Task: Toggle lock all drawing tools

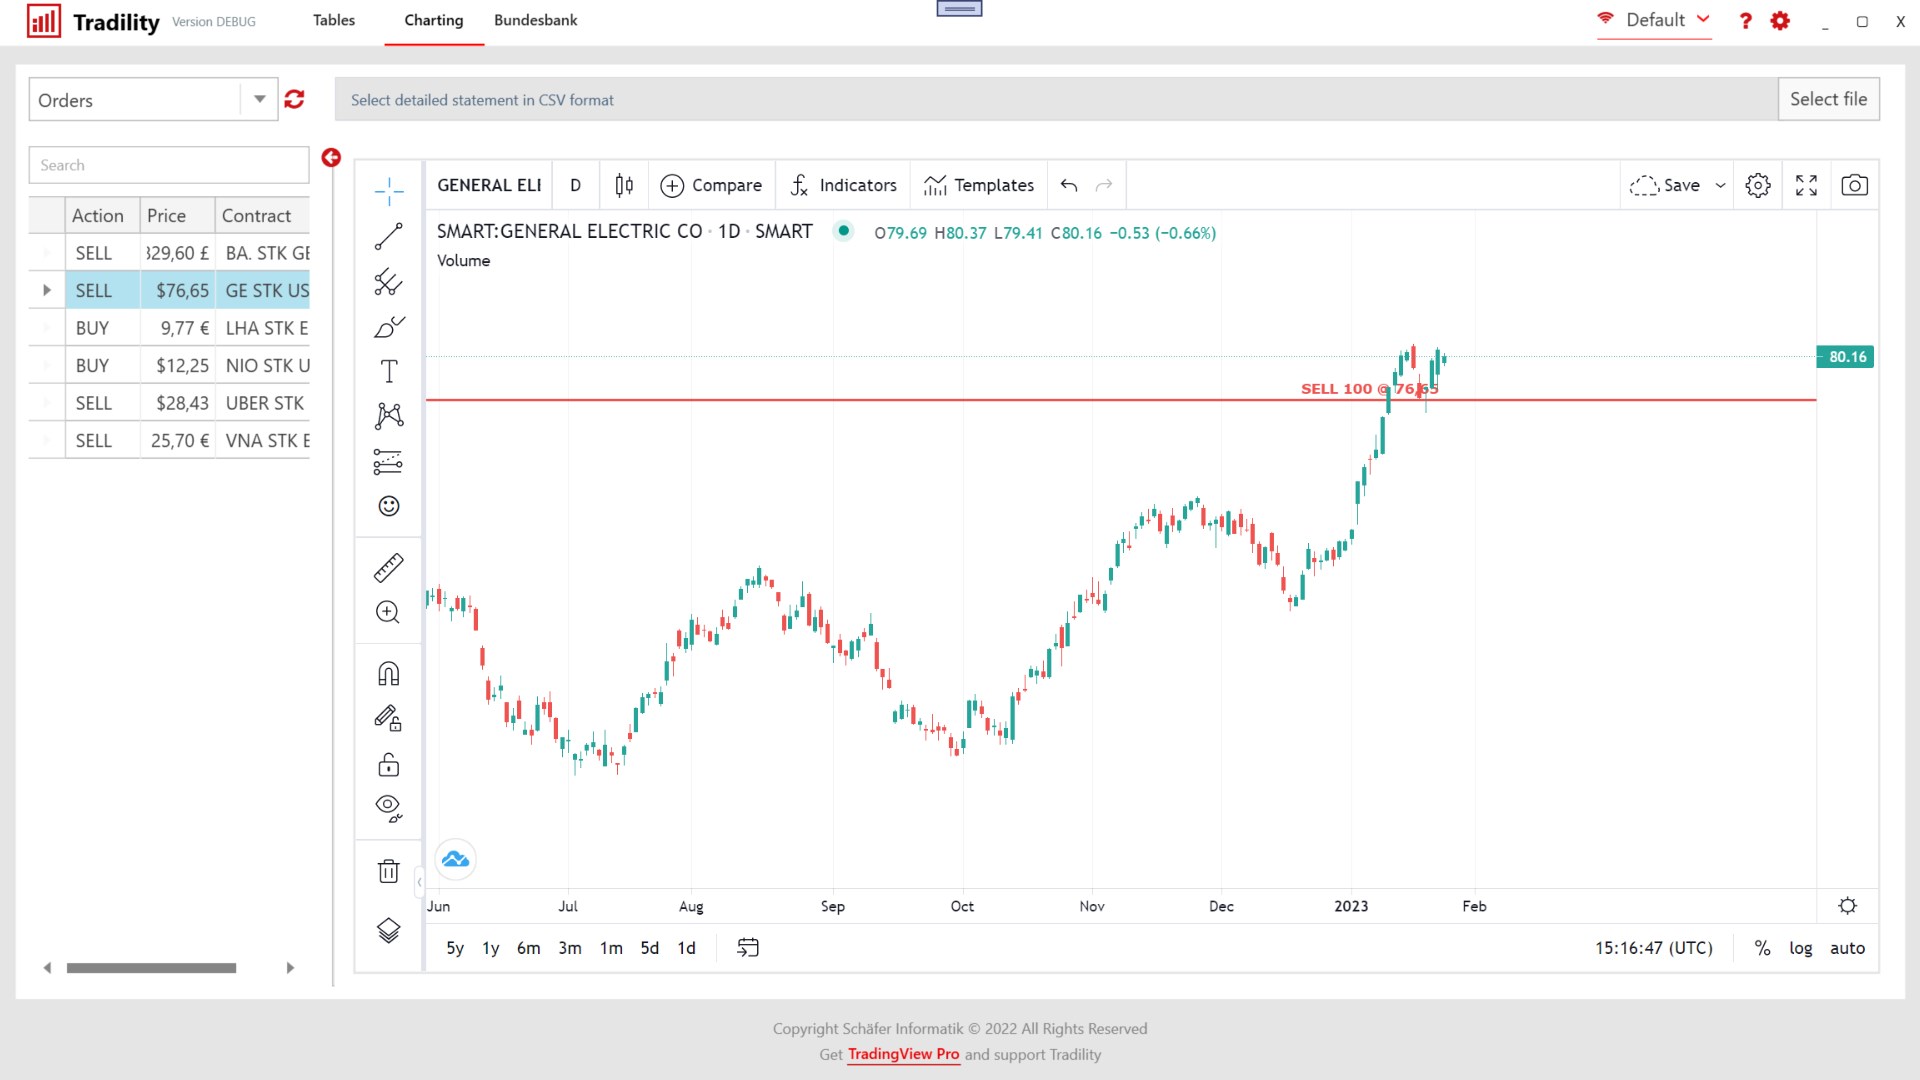Action: (388, 765)
